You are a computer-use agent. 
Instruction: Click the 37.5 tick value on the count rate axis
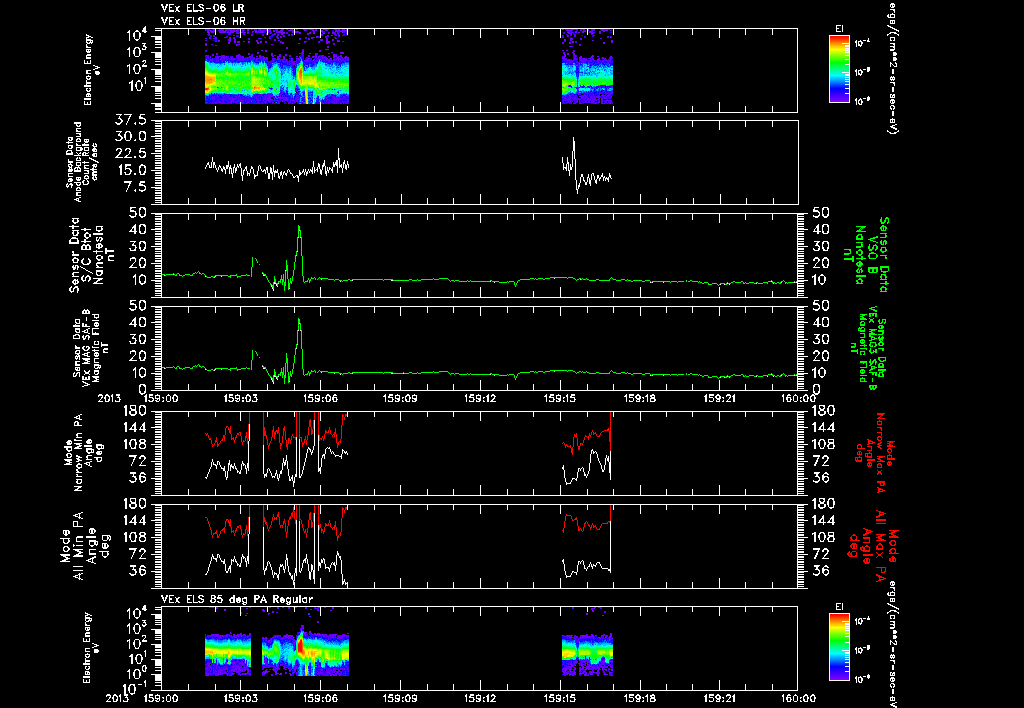click(x=131, y=120)
